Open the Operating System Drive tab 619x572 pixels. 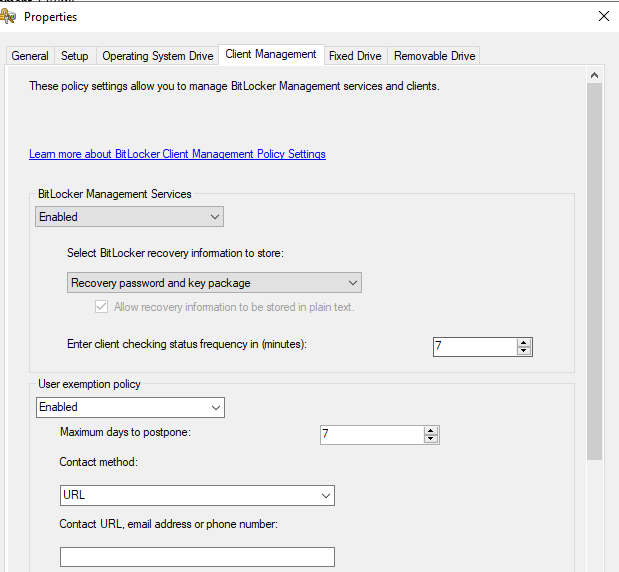click(158, 56)
